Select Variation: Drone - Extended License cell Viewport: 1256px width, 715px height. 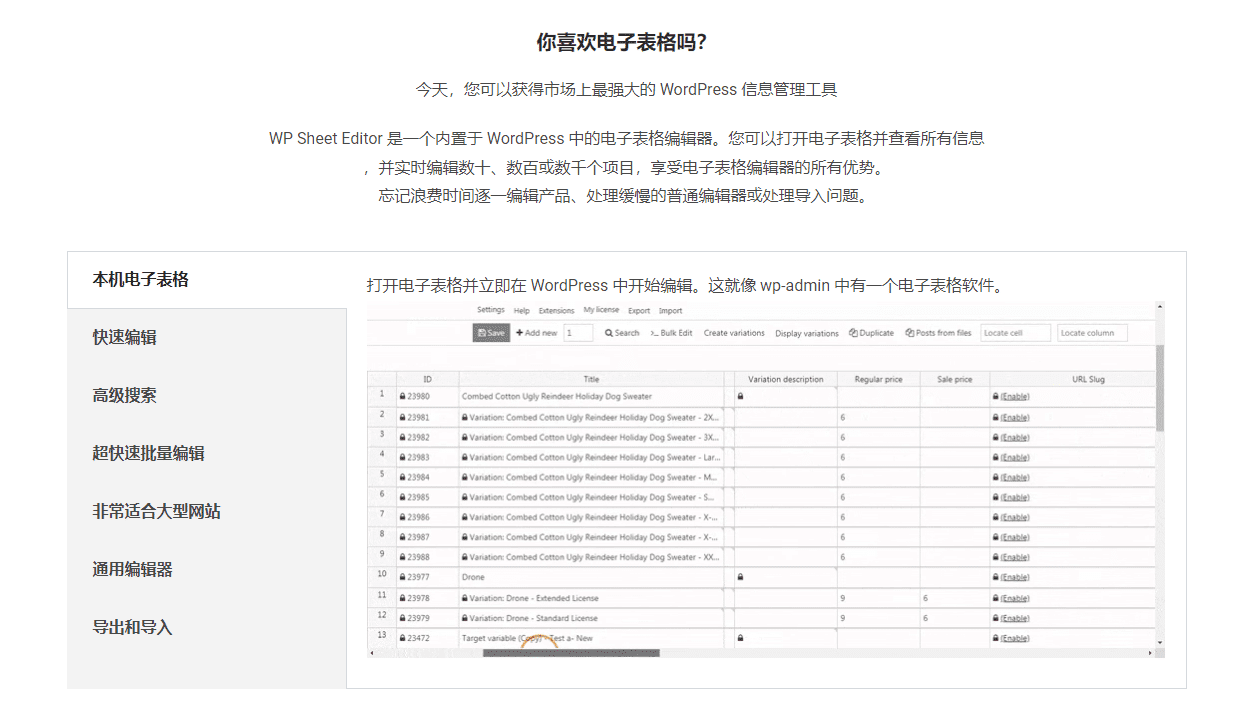[591, 598]
